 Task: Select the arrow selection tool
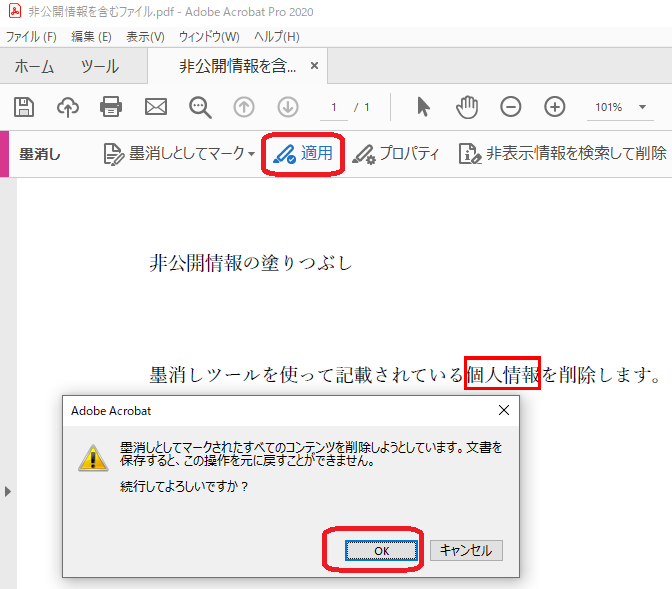(x=423, y=107)
